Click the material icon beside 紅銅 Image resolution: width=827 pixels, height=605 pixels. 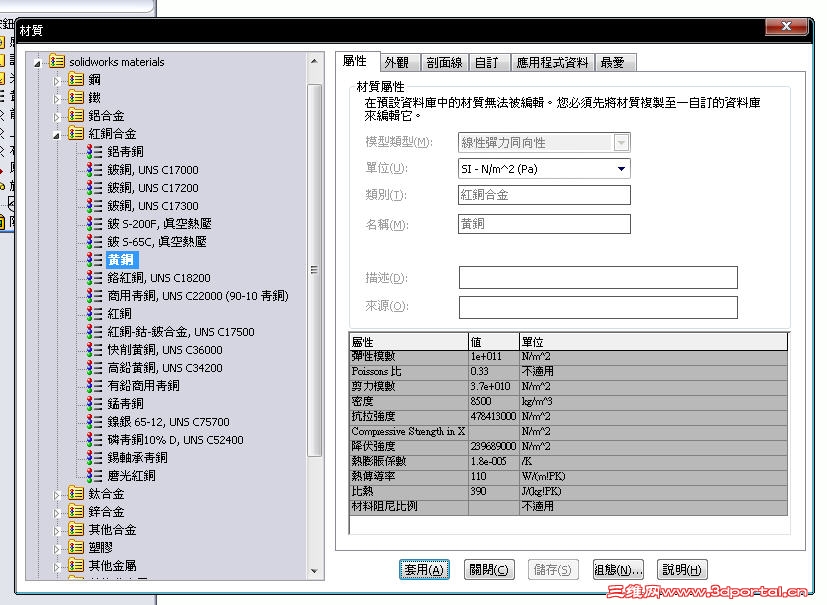coord(94,313)
